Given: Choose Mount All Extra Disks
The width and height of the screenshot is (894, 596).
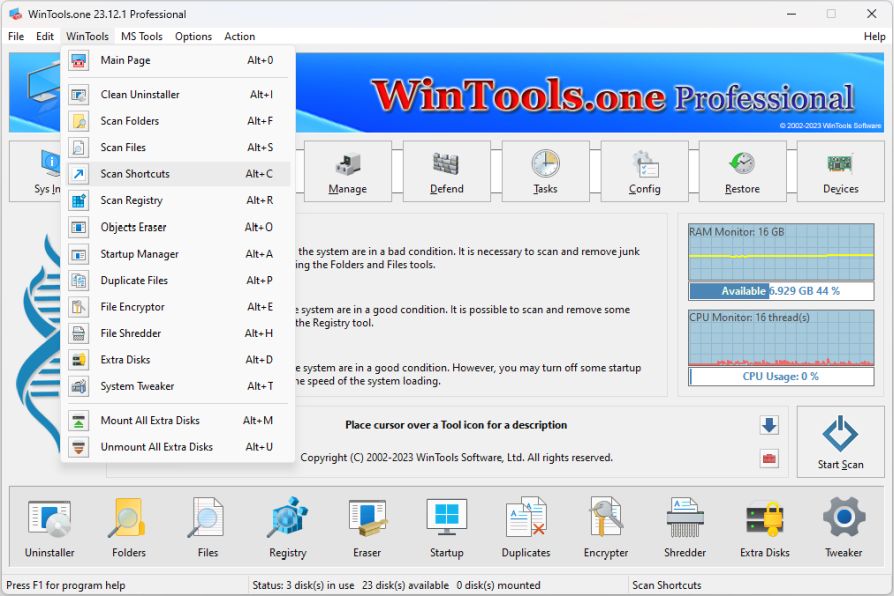Looking at the screenshot, I should [178, 420].
